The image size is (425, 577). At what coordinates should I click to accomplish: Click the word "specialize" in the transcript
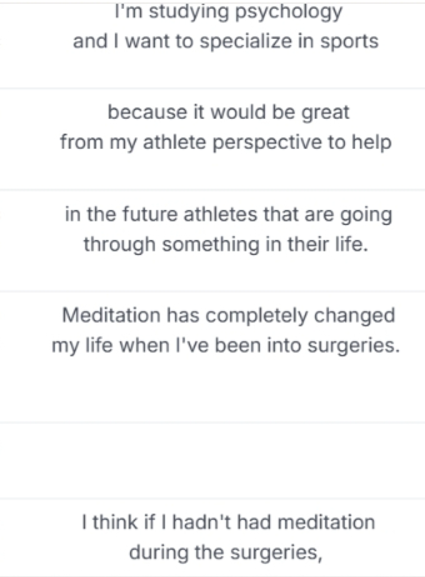point(245,41)
